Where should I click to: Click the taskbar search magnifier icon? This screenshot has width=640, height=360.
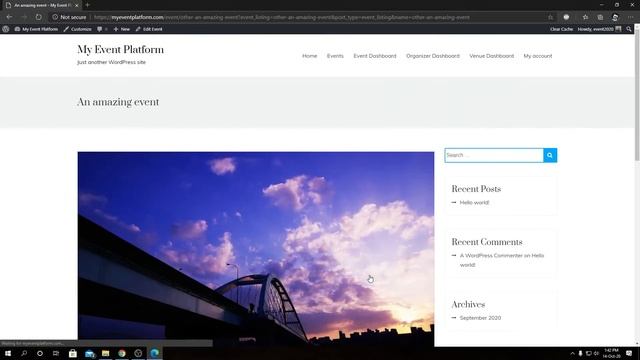click(x=24, y=353)
